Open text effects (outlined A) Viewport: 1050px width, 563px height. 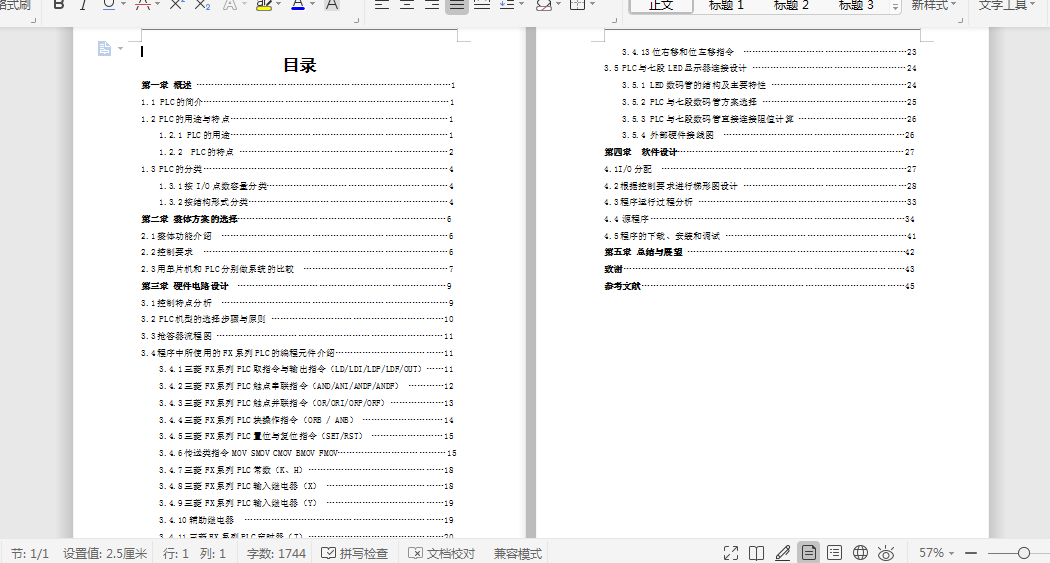[x=230, y=5]
